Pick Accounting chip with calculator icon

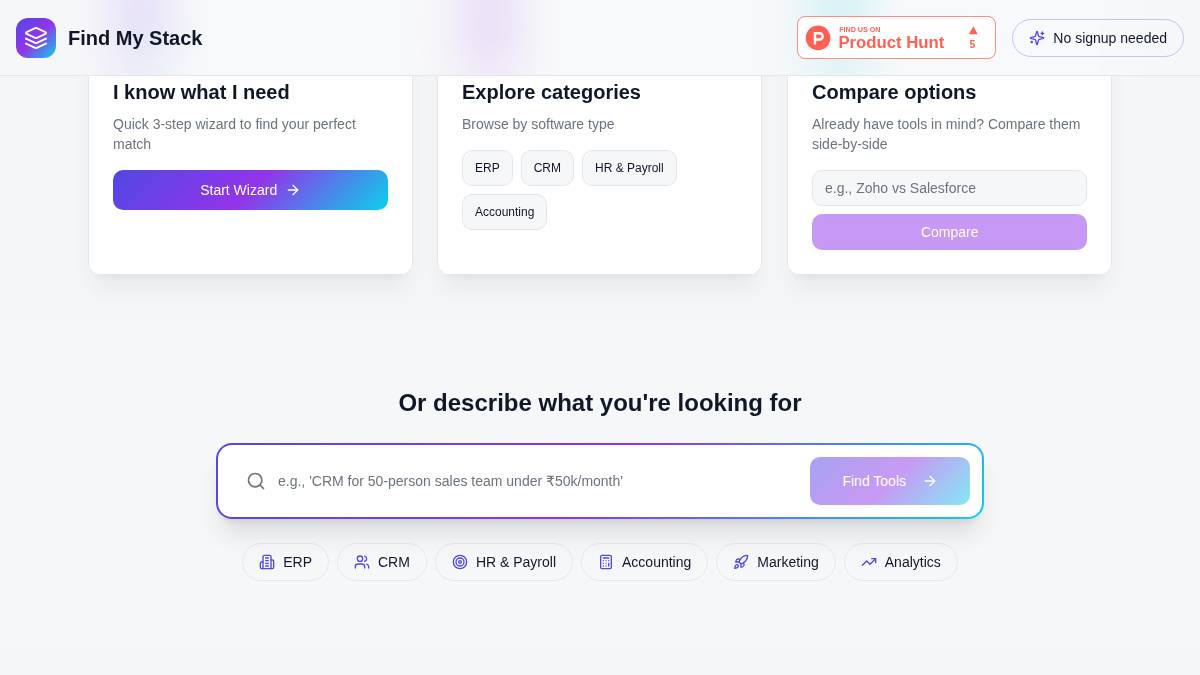click(644, 562)
